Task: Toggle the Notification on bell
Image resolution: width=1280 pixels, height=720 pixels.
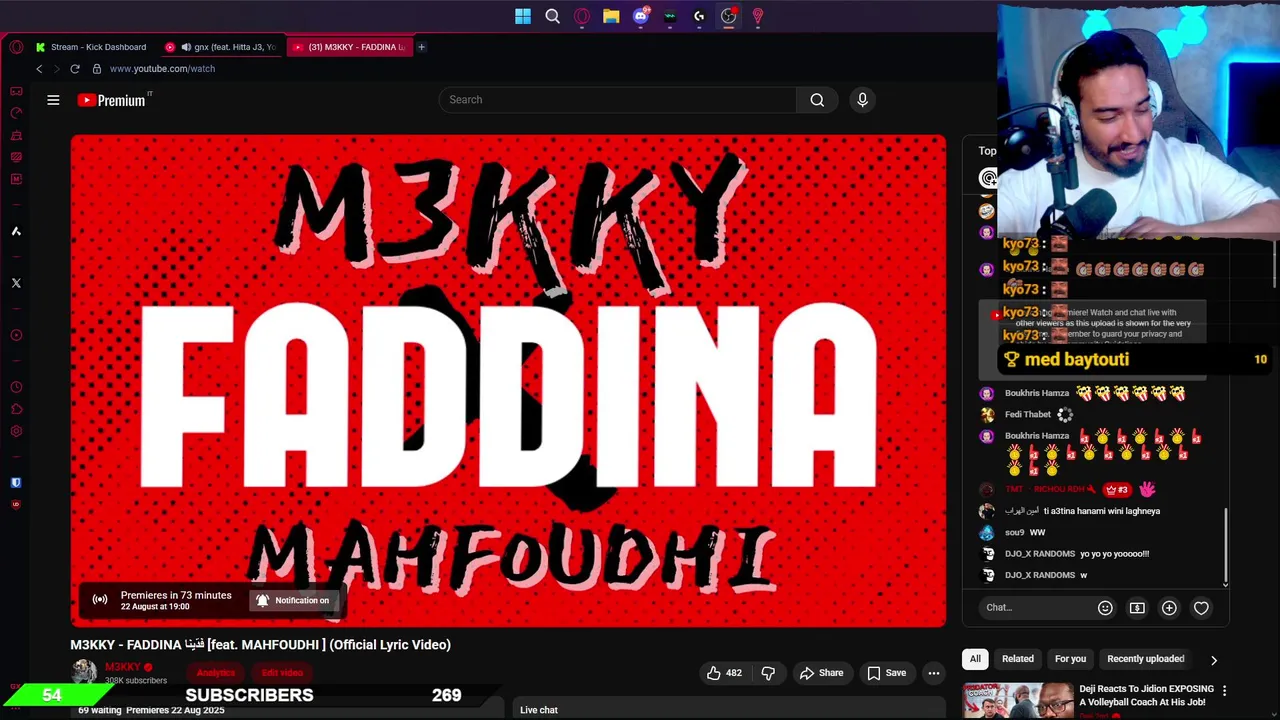Action: coord(292,601)
